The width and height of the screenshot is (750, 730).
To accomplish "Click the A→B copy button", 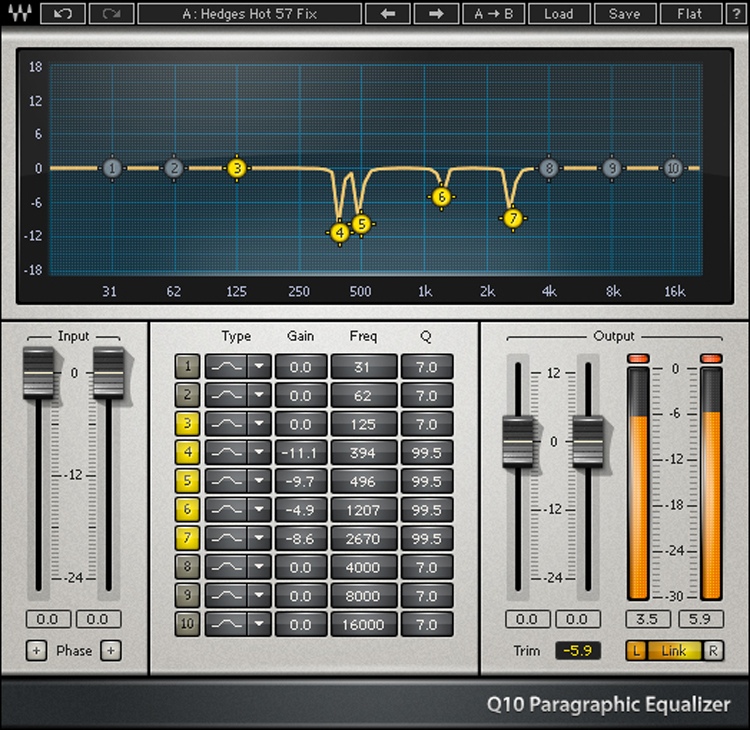I will pos(495,14).
